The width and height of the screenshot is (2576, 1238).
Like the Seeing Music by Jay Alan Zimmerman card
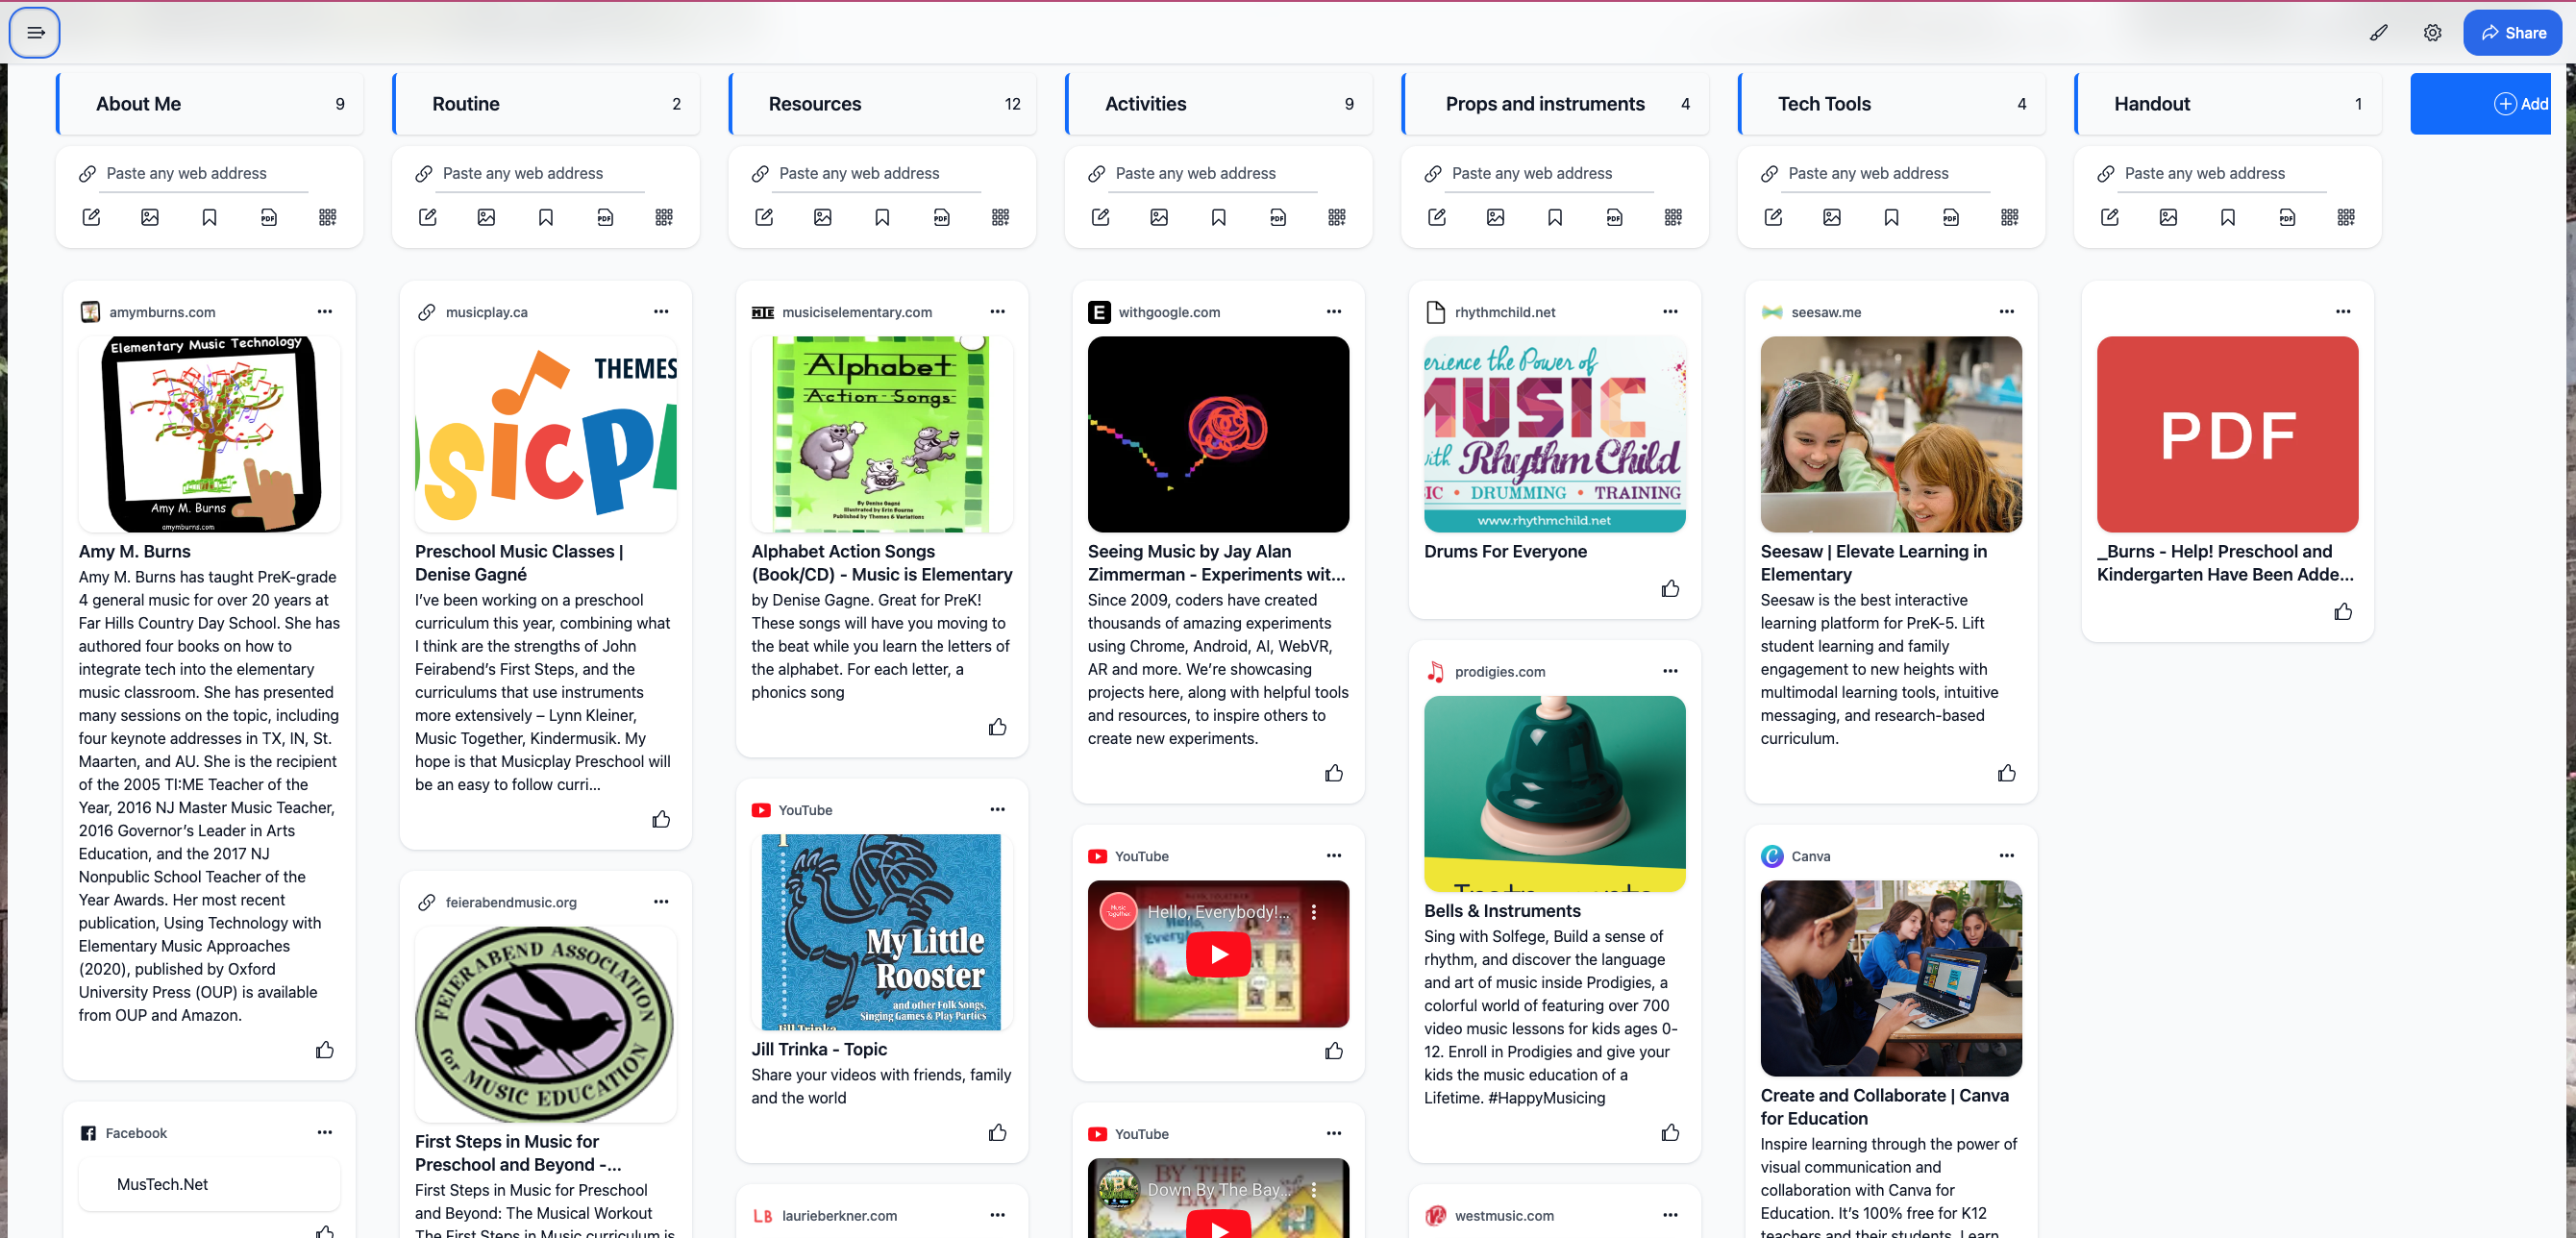point(1334,773)
